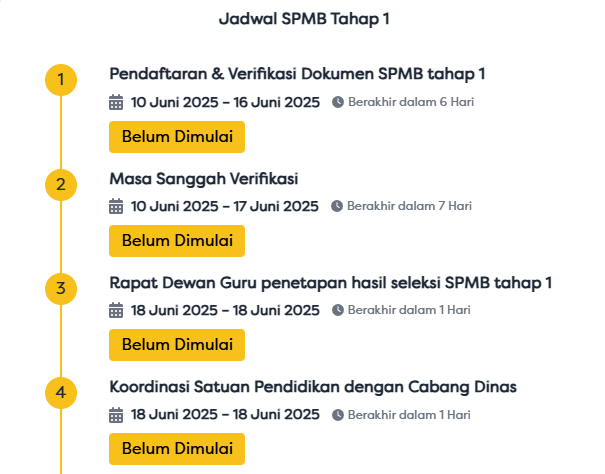
Task: Click the calendar icon for Masa Sanggah Verifikasi
Action: pyautogui.click(x=116, y=207)
